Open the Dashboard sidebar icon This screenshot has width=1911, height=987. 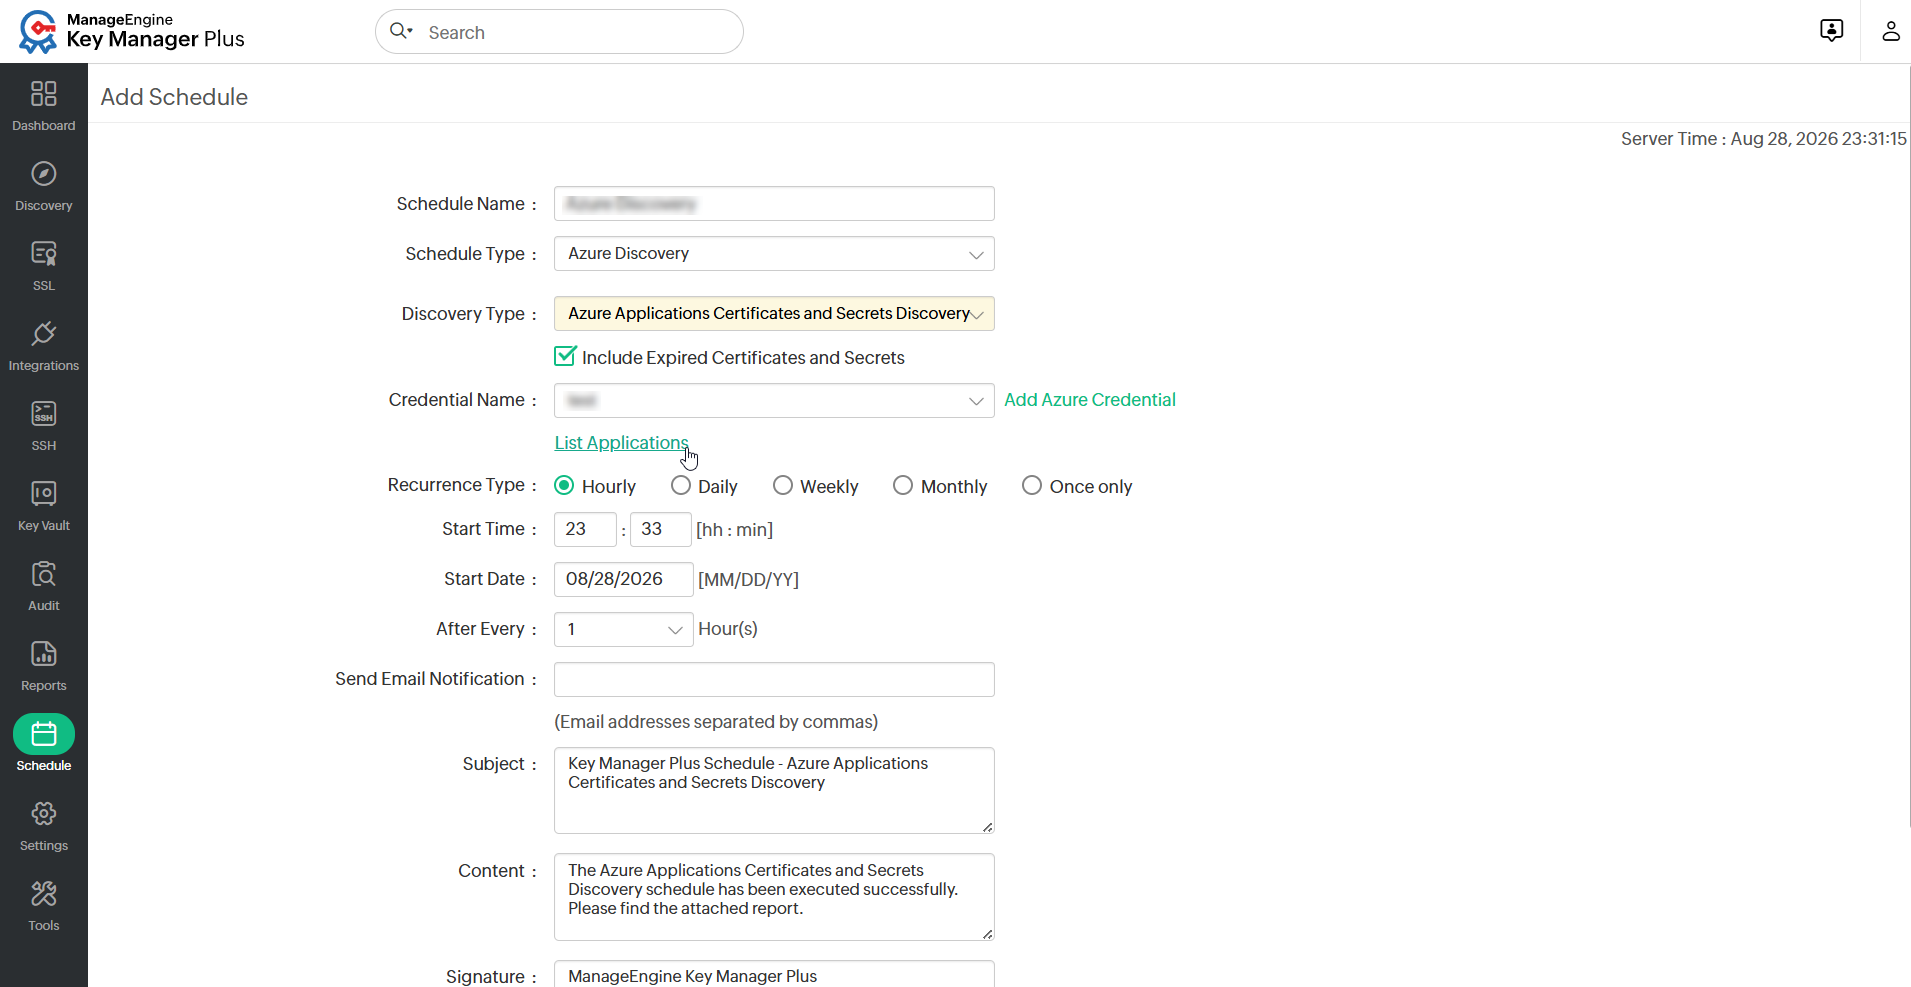44,94
